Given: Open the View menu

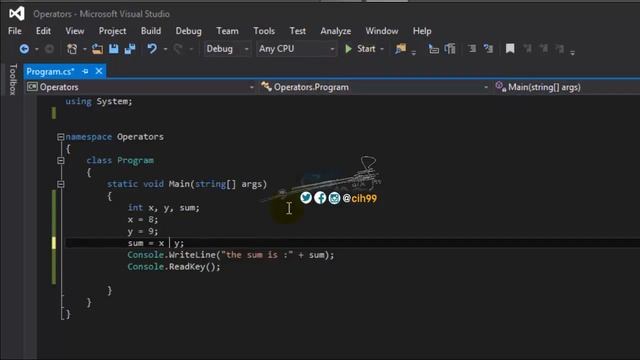Looking at the screenshot, I should click(x=75, y=31).
